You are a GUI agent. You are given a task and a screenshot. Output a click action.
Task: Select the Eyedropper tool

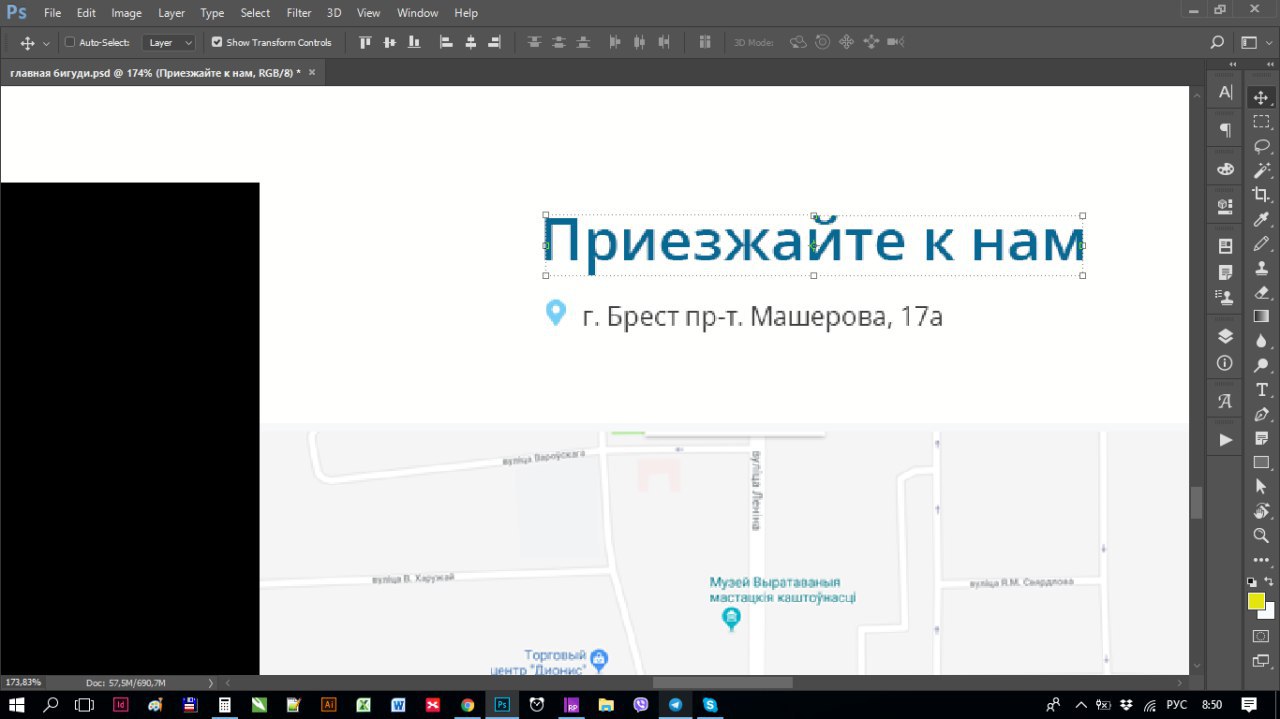1261,219
